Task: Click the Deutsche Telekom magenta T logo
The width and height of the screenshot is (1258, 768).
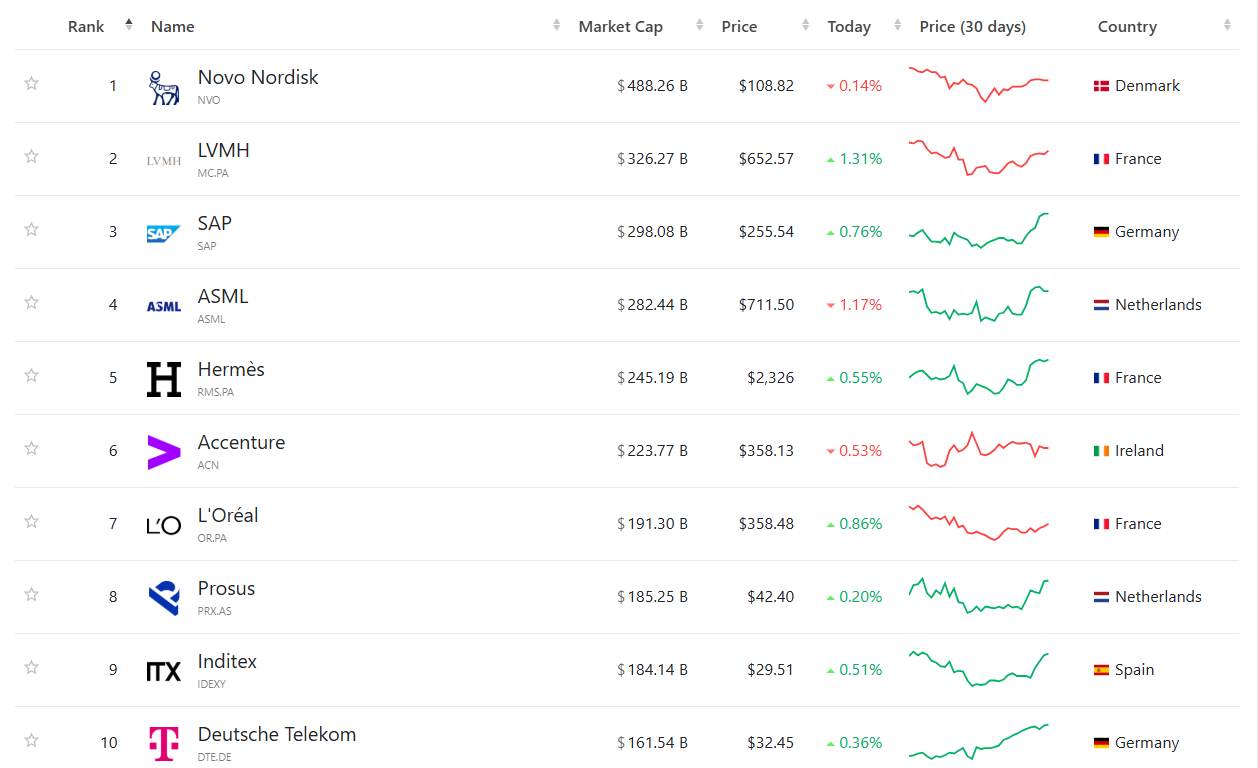Action: click(164, 743)
